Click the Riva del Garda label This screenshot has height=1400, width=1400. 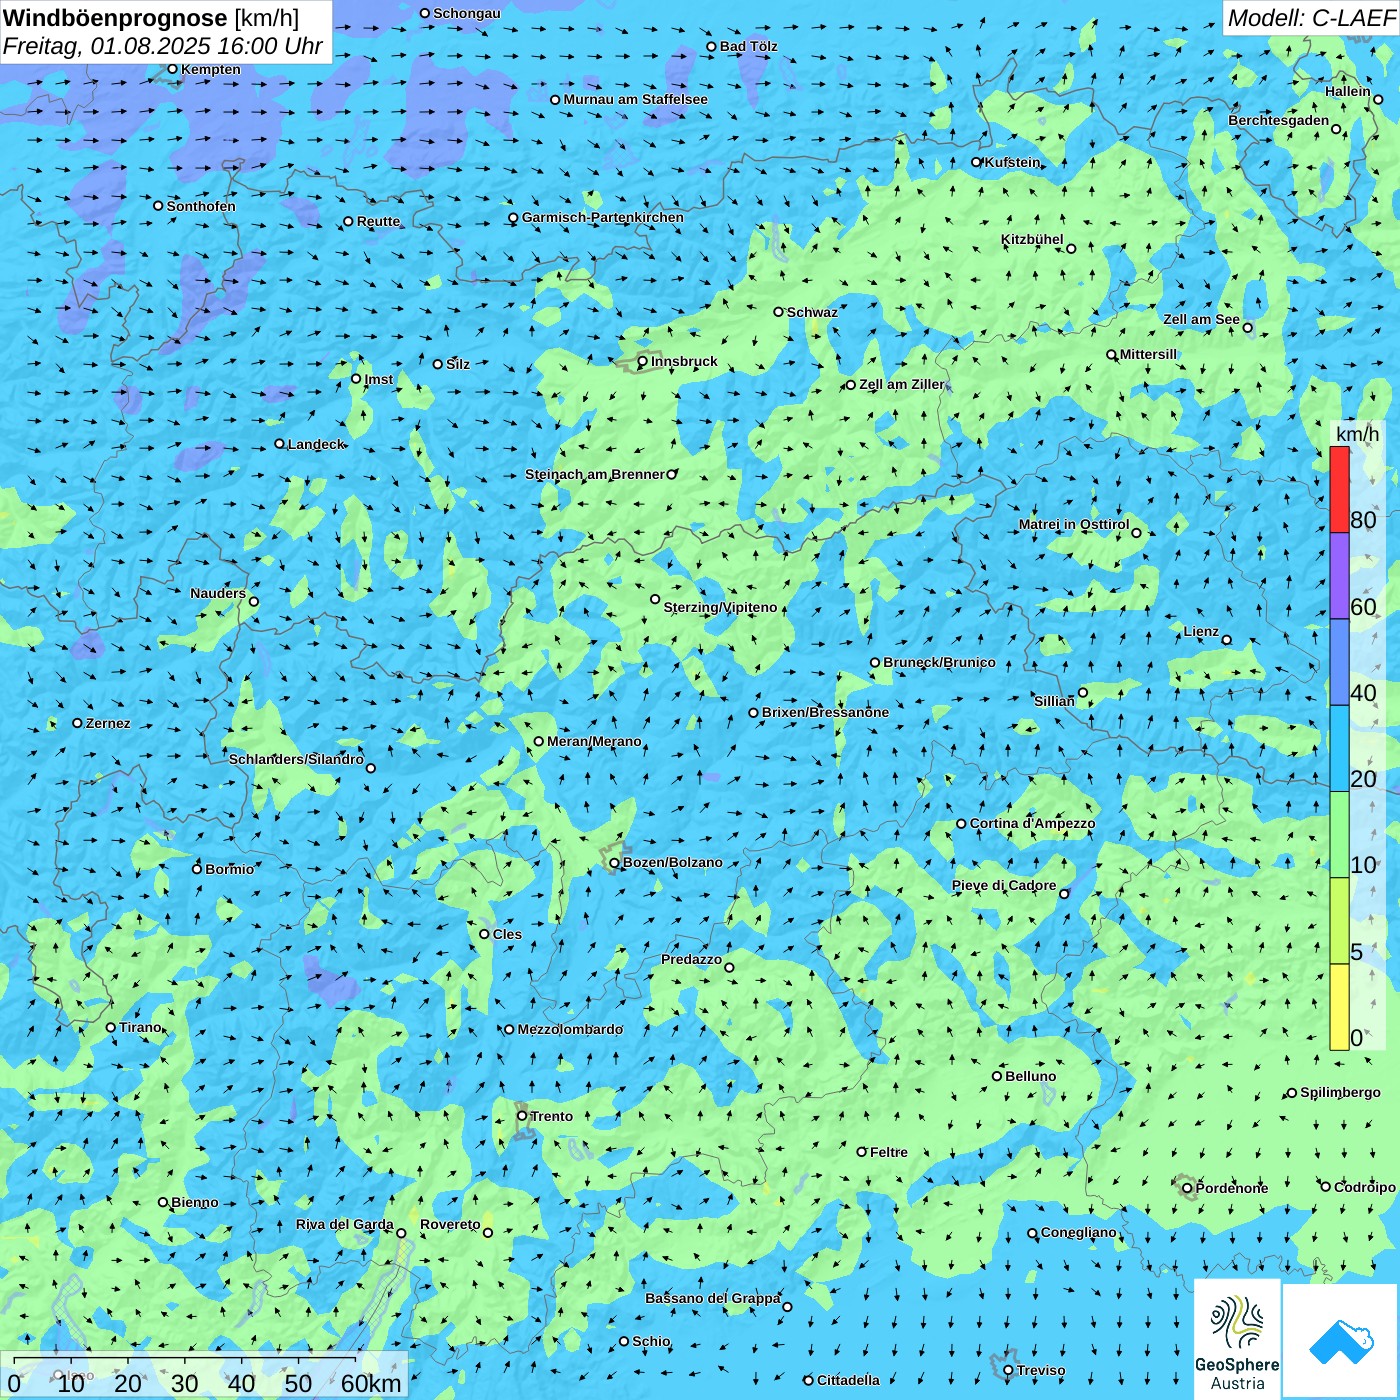click(345, 1224)
